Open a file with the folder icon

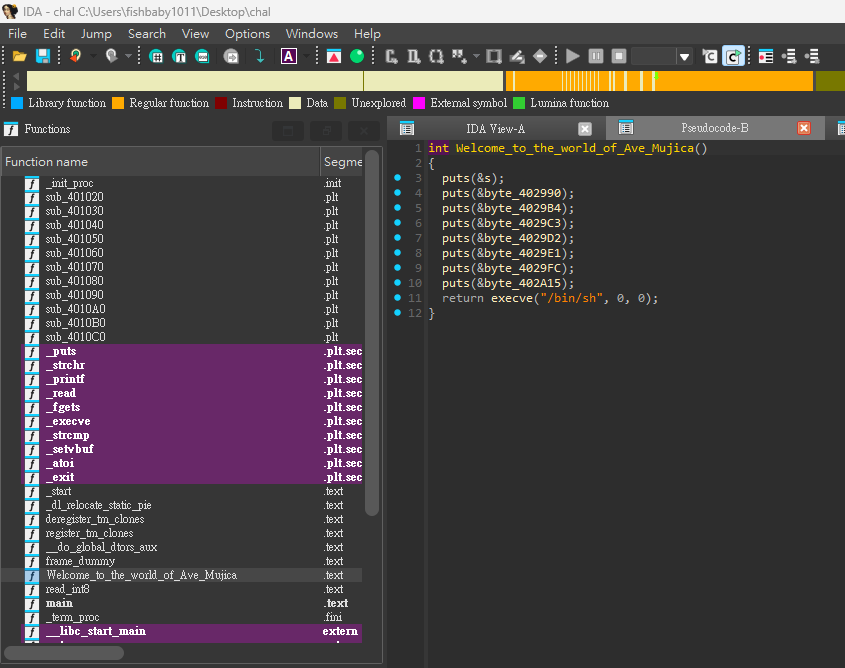[x=19, y=56]
